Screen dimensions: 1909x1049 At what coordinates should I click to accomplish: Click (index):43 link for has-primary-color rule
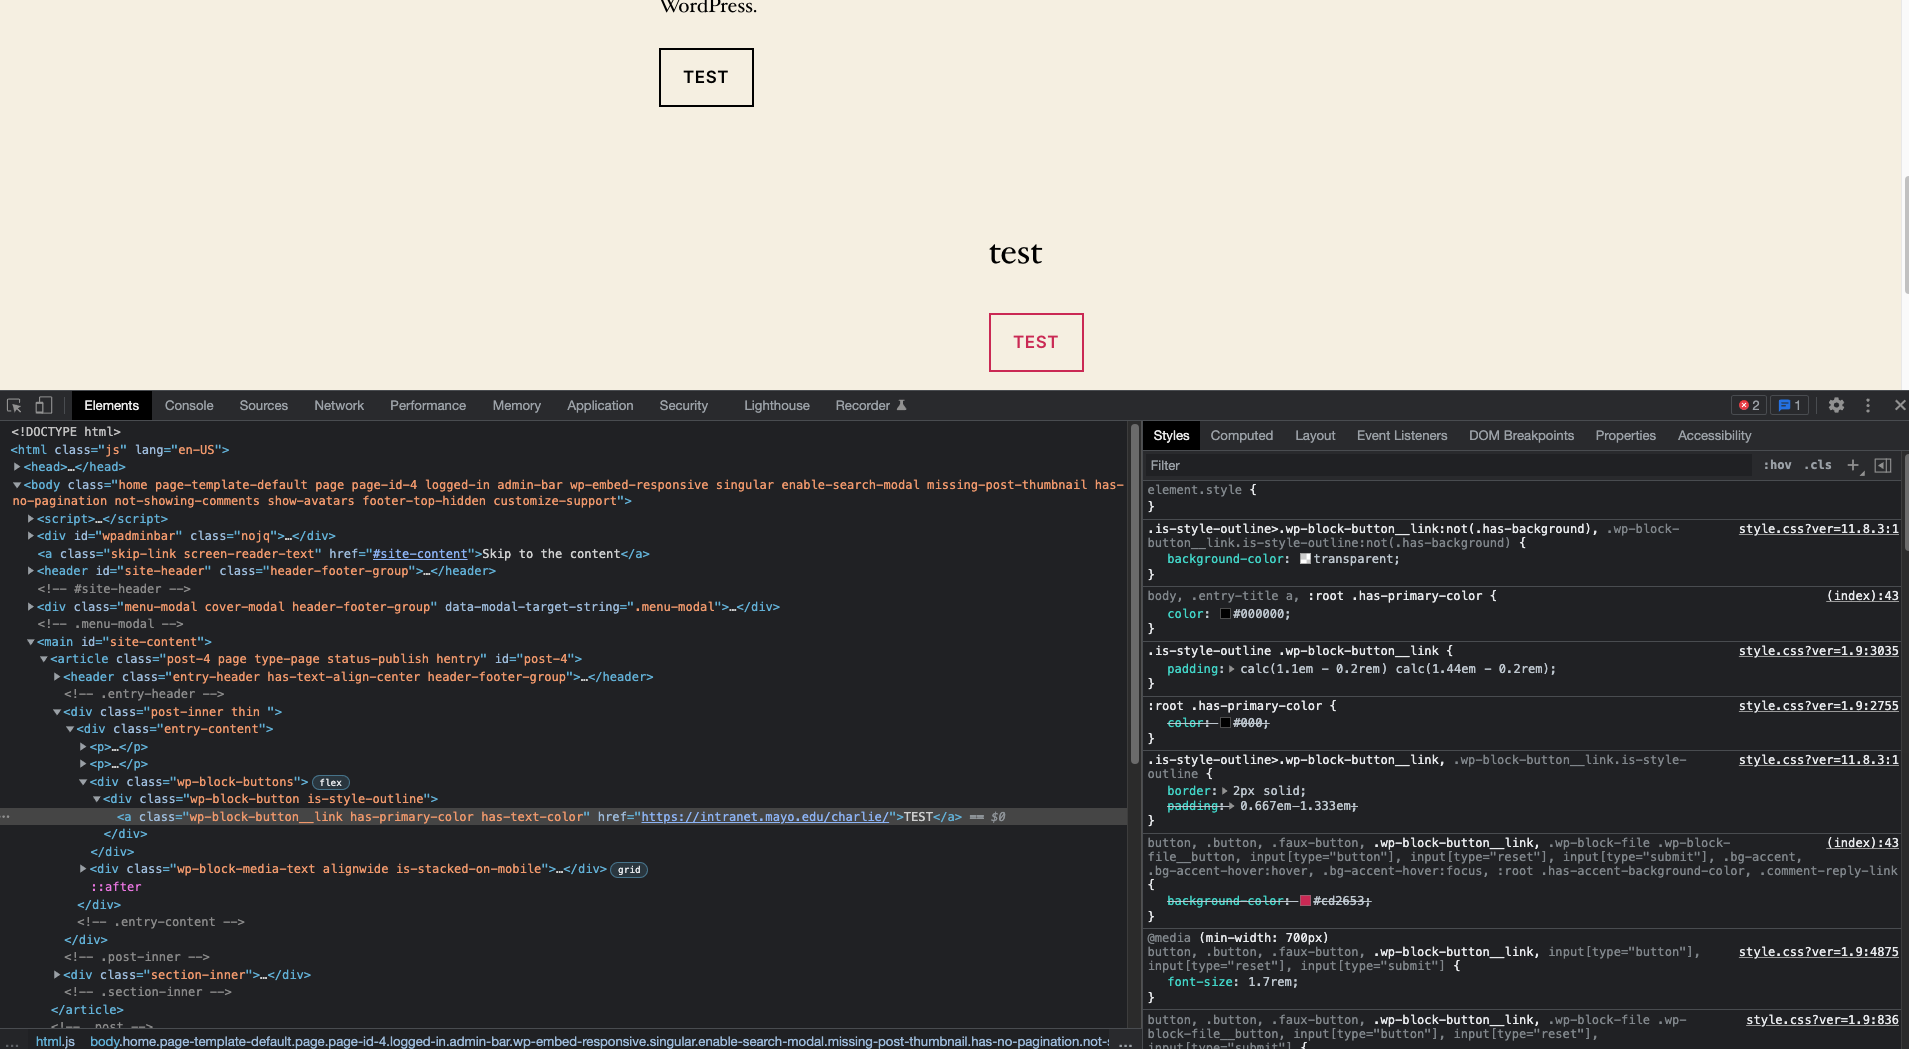pyautogui.click(x=1862, y=596)
